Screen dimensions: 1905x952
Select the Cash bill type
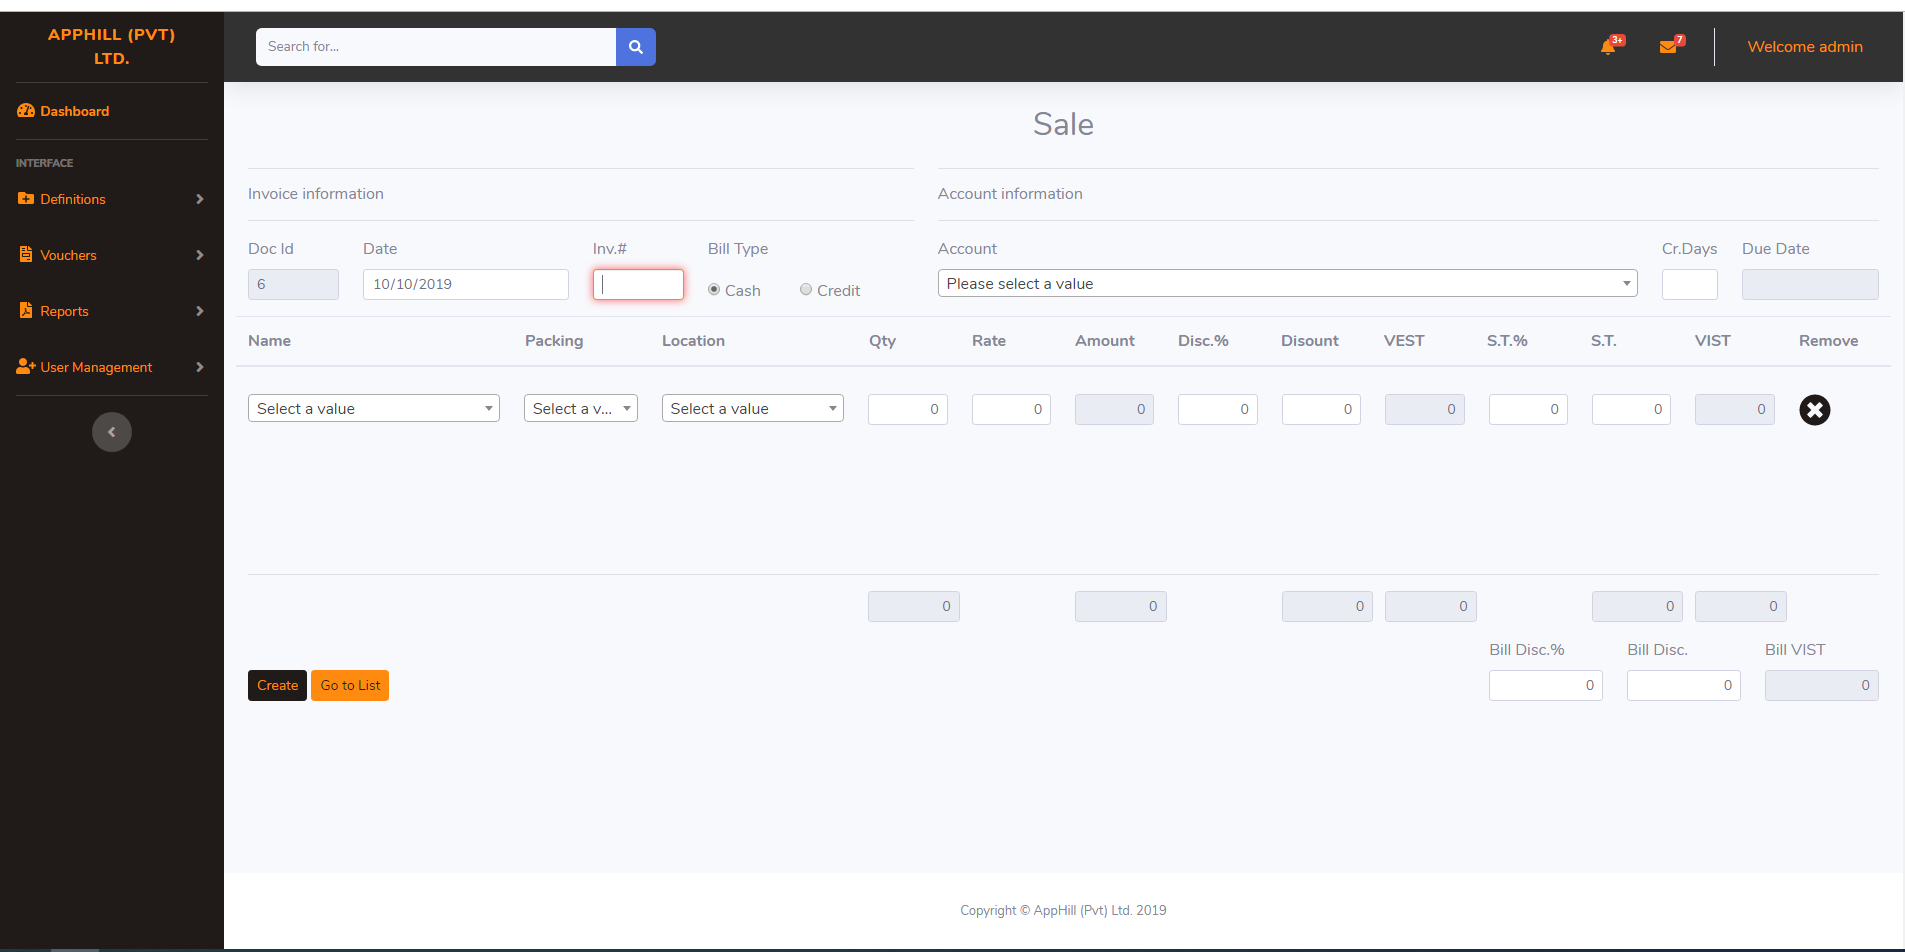point(714,290)
